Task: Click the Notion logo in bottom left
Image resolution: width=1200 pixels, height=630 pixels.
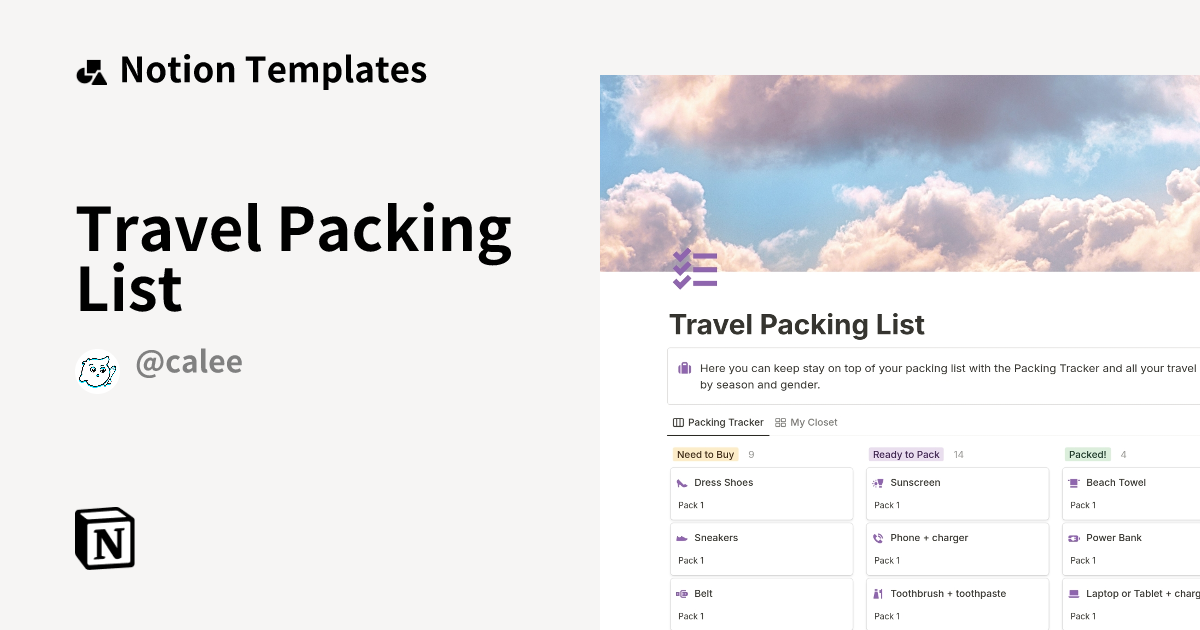Action: click(104, 538)
